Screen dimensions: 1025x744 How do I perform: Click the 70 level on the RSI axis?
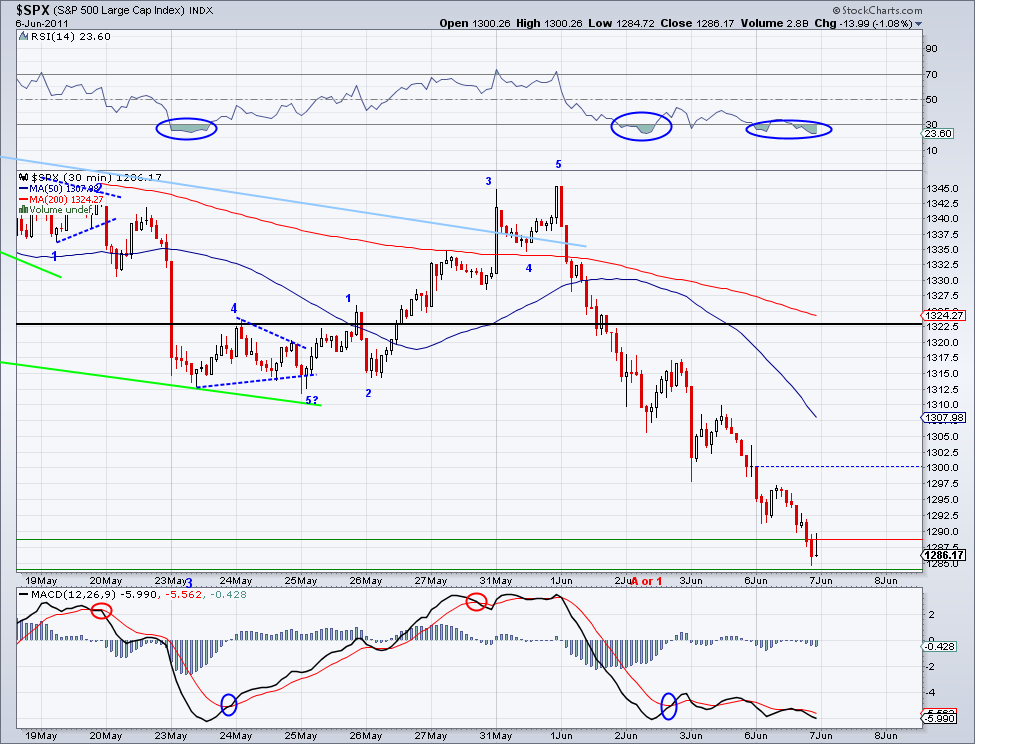[932, 75]
